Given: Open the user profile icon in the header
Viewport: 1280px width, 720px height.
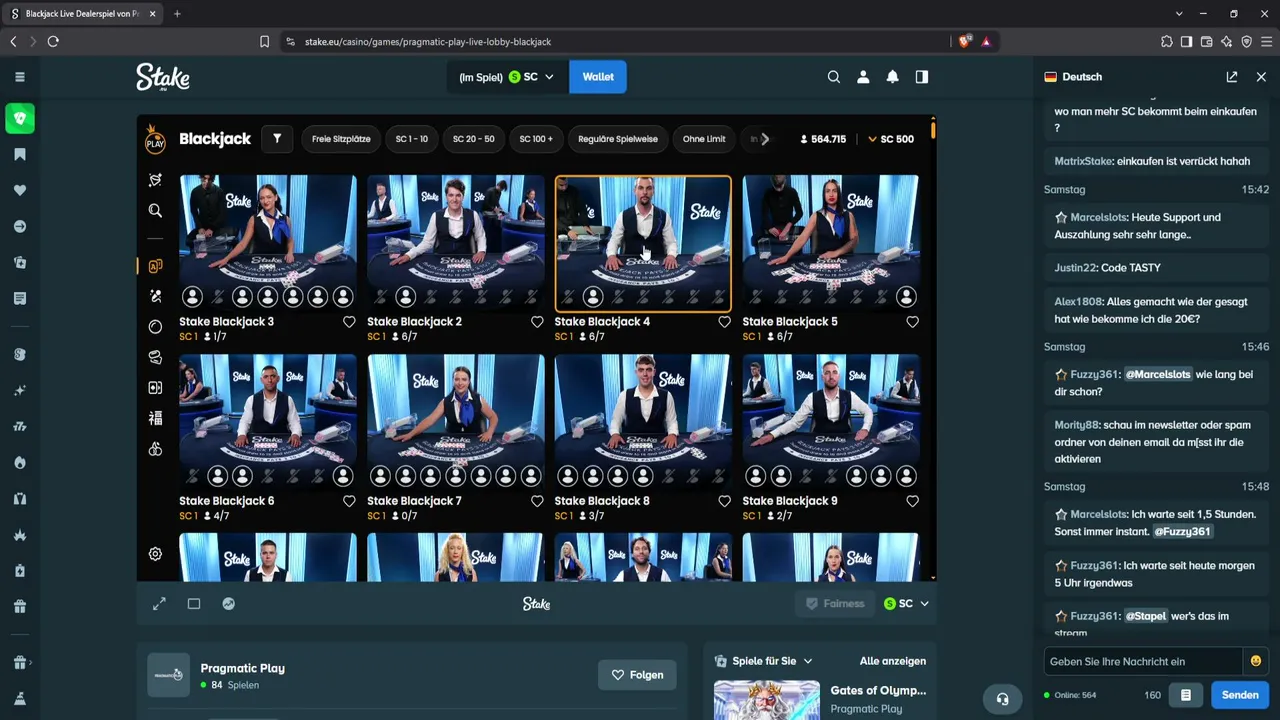Looking at the screenshot, I should [863, 77].
